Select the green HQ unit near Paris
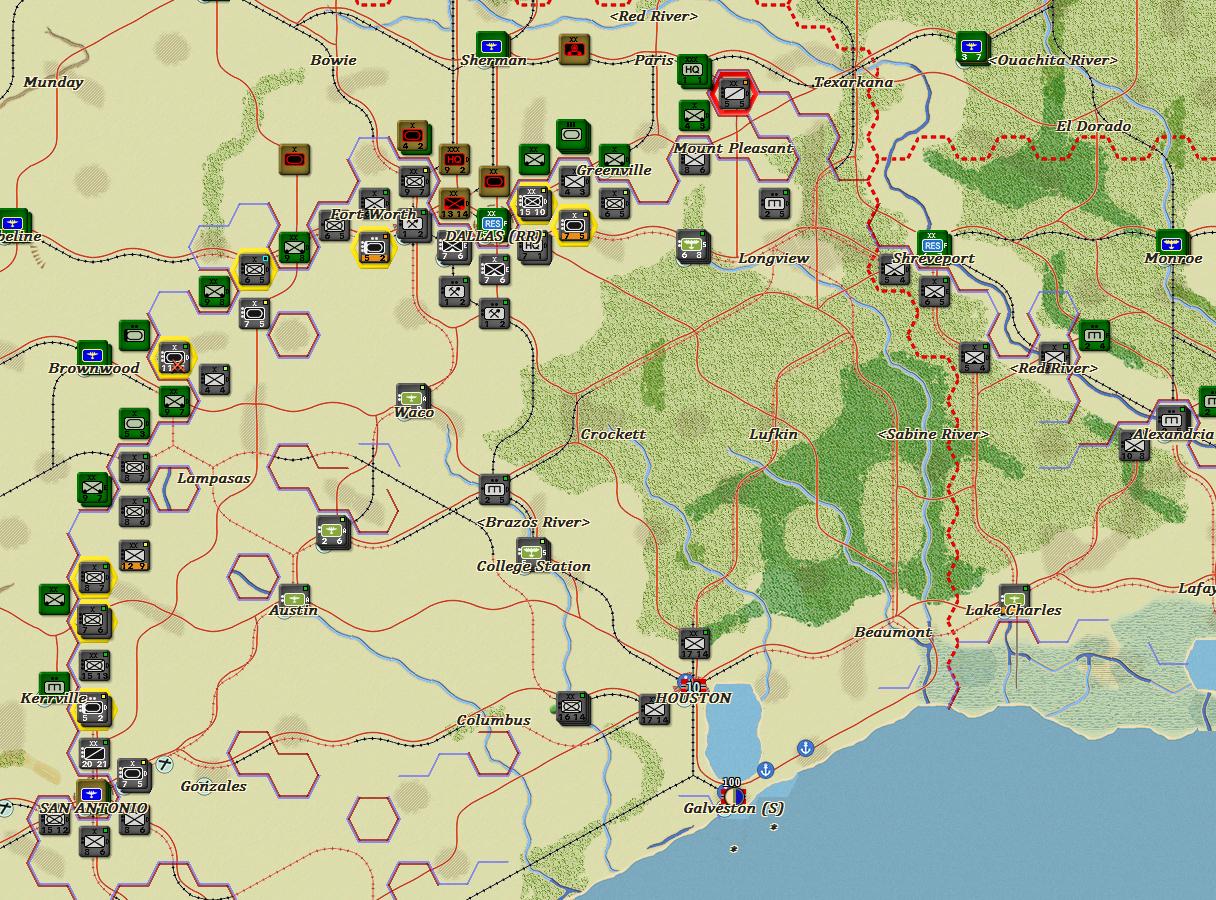Image resolution: width=1216 pixels, height=900 pixels. coord(692,69)
